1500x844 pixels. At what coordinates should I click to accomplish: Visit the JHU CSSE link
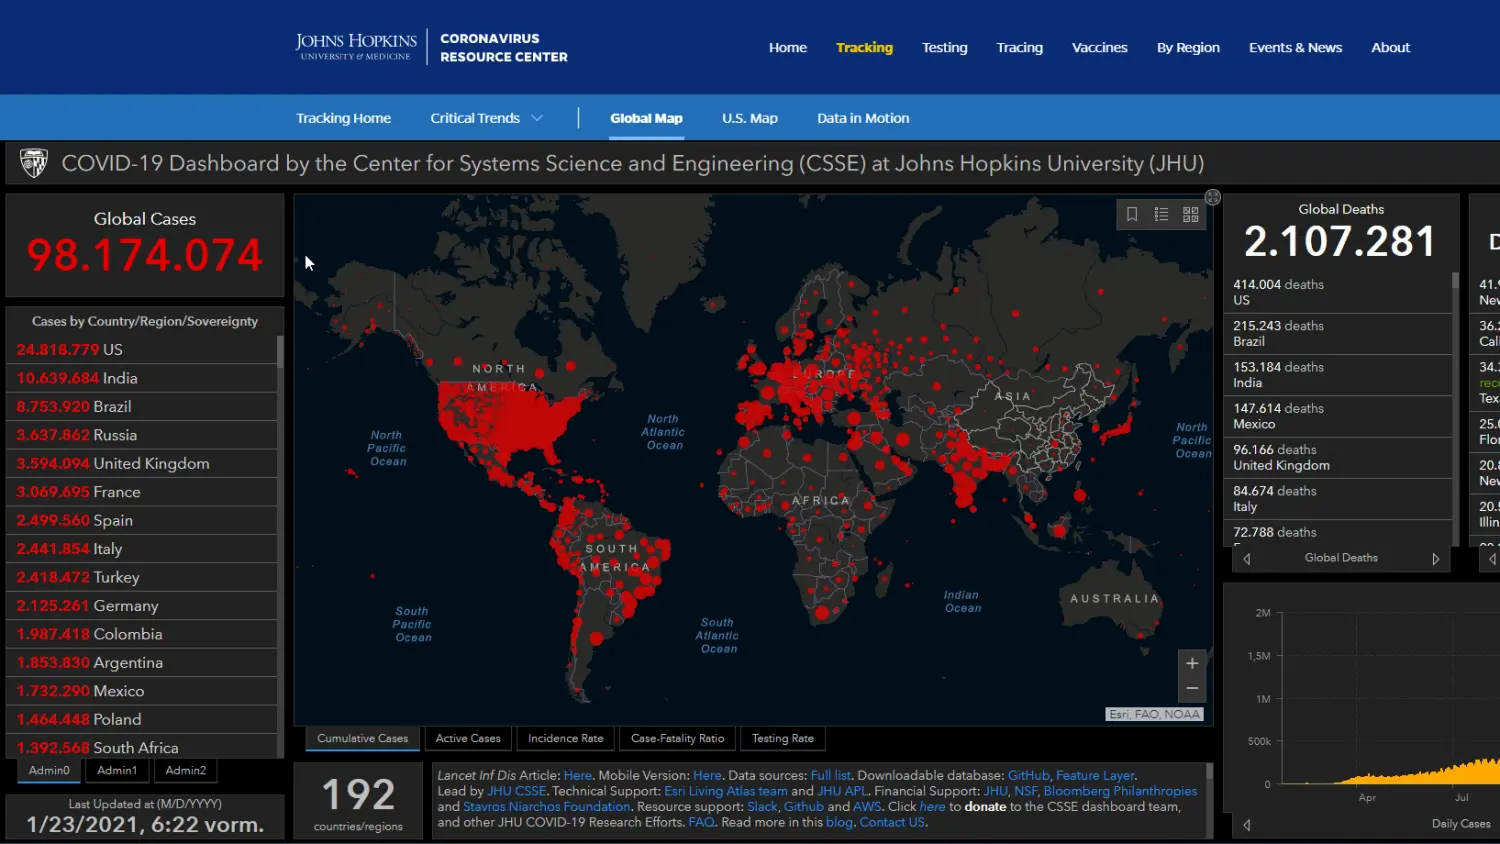[x=516, y=791]
